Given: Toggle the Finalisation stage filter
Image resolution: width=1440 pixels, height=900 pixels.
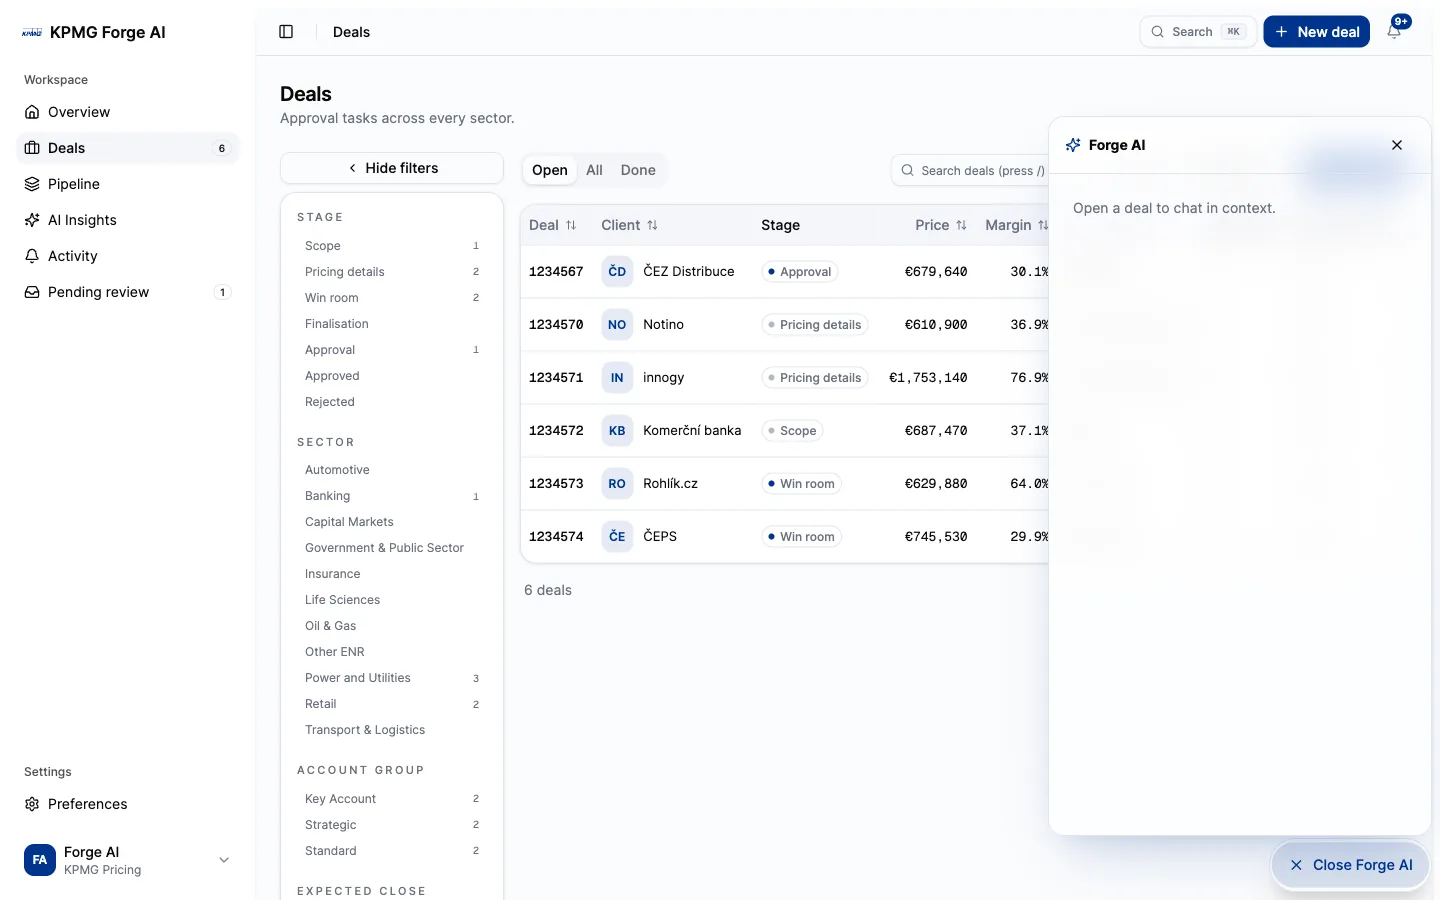Looking at the screenshot, I should [392, 324].
